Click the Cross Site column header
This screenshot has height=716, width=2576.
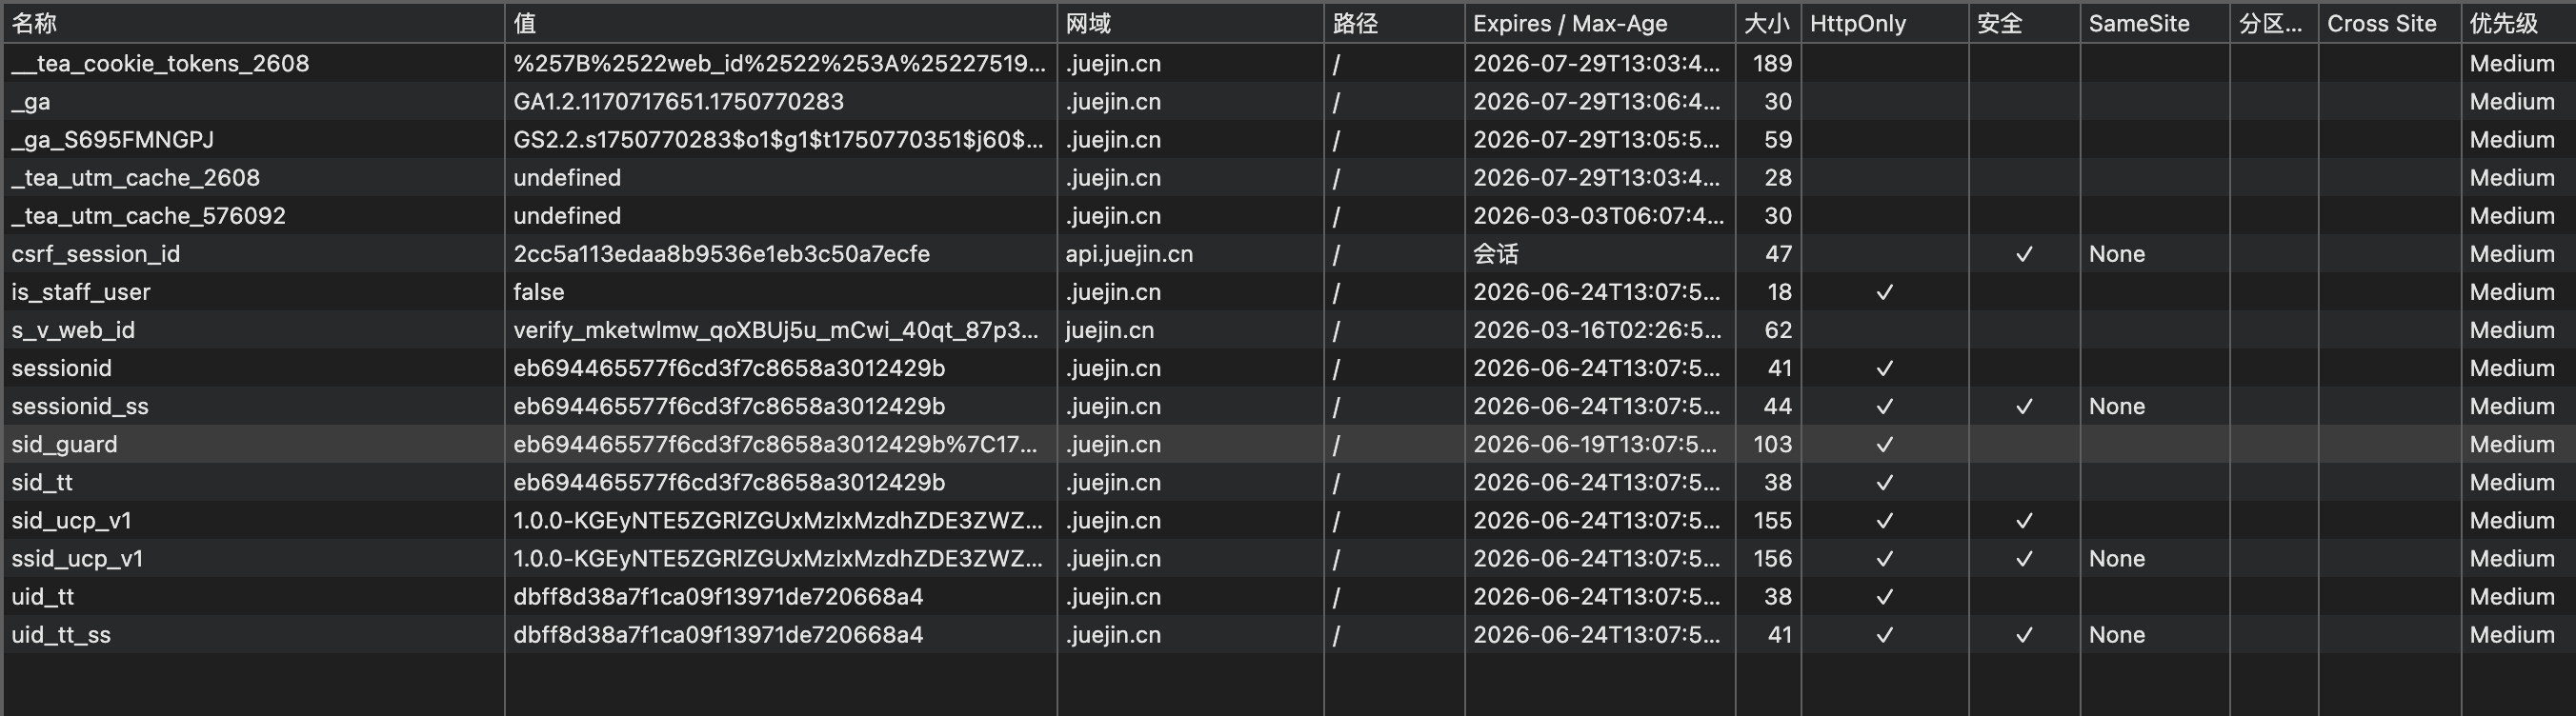(x=2389, y=23)
